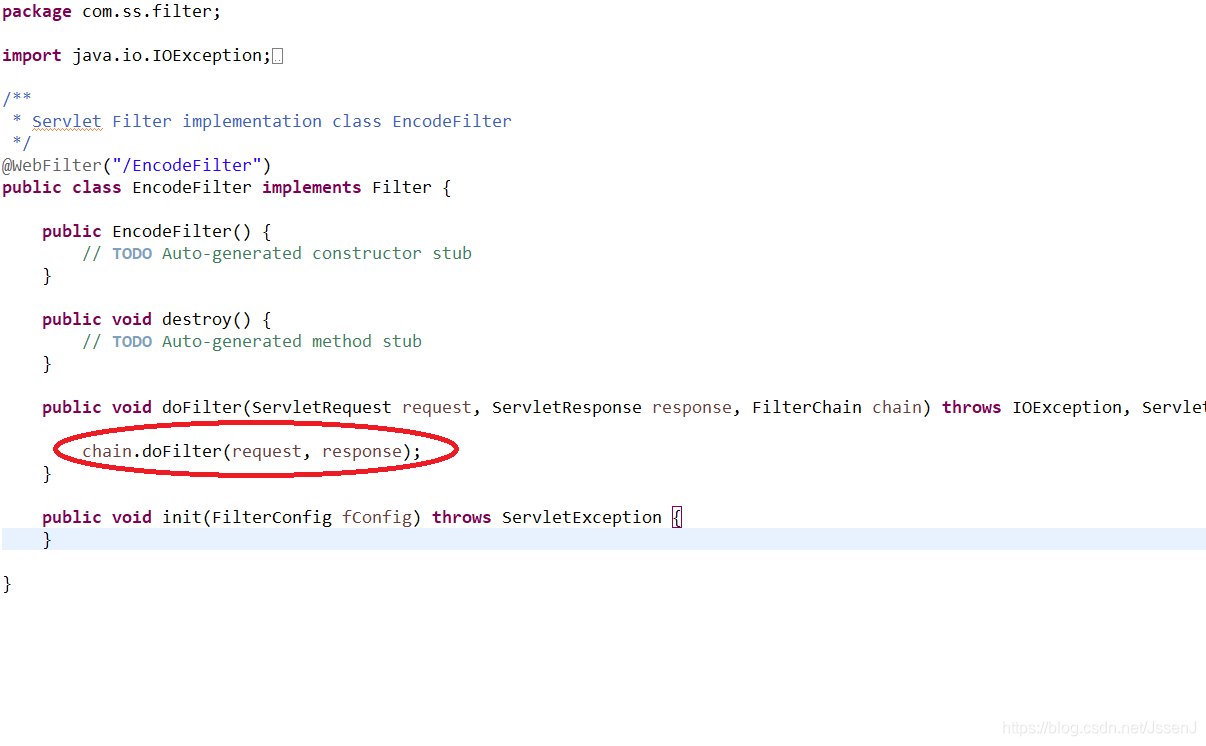1206x746 pixels.
Task: Click 'EncodeFilter' in the 'public class' declaration
Action: (x=192, y=187)
